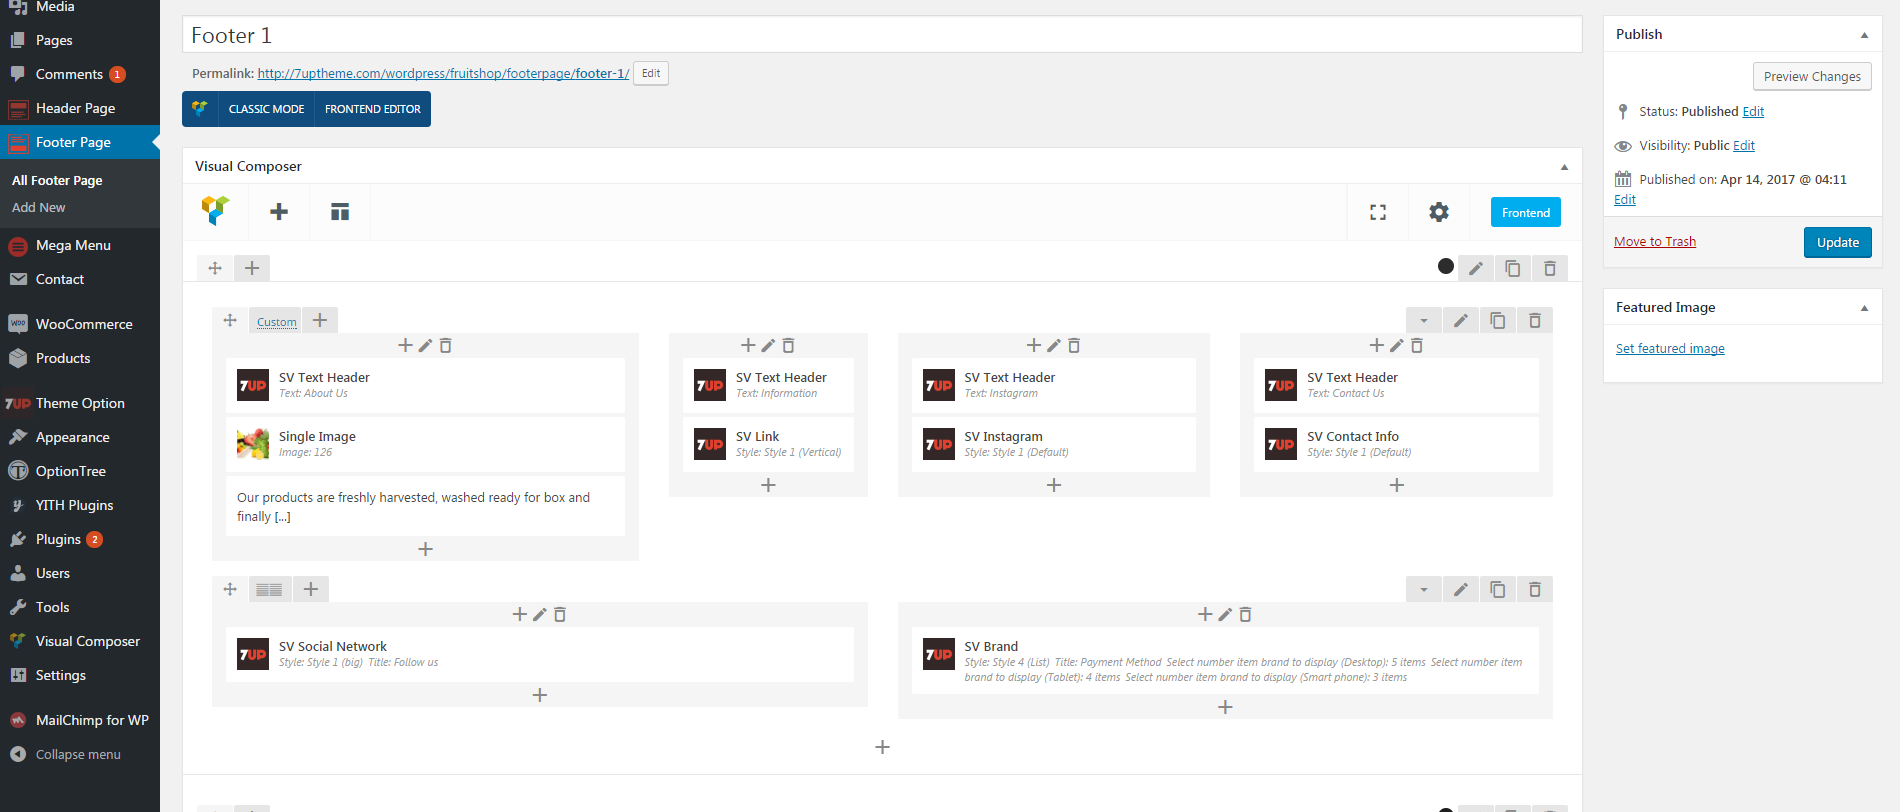The width and height of the screenshot is (1900, 812).
Task: Click the black circle indicator in top row controls
Action: click(x=1445, y=266)
